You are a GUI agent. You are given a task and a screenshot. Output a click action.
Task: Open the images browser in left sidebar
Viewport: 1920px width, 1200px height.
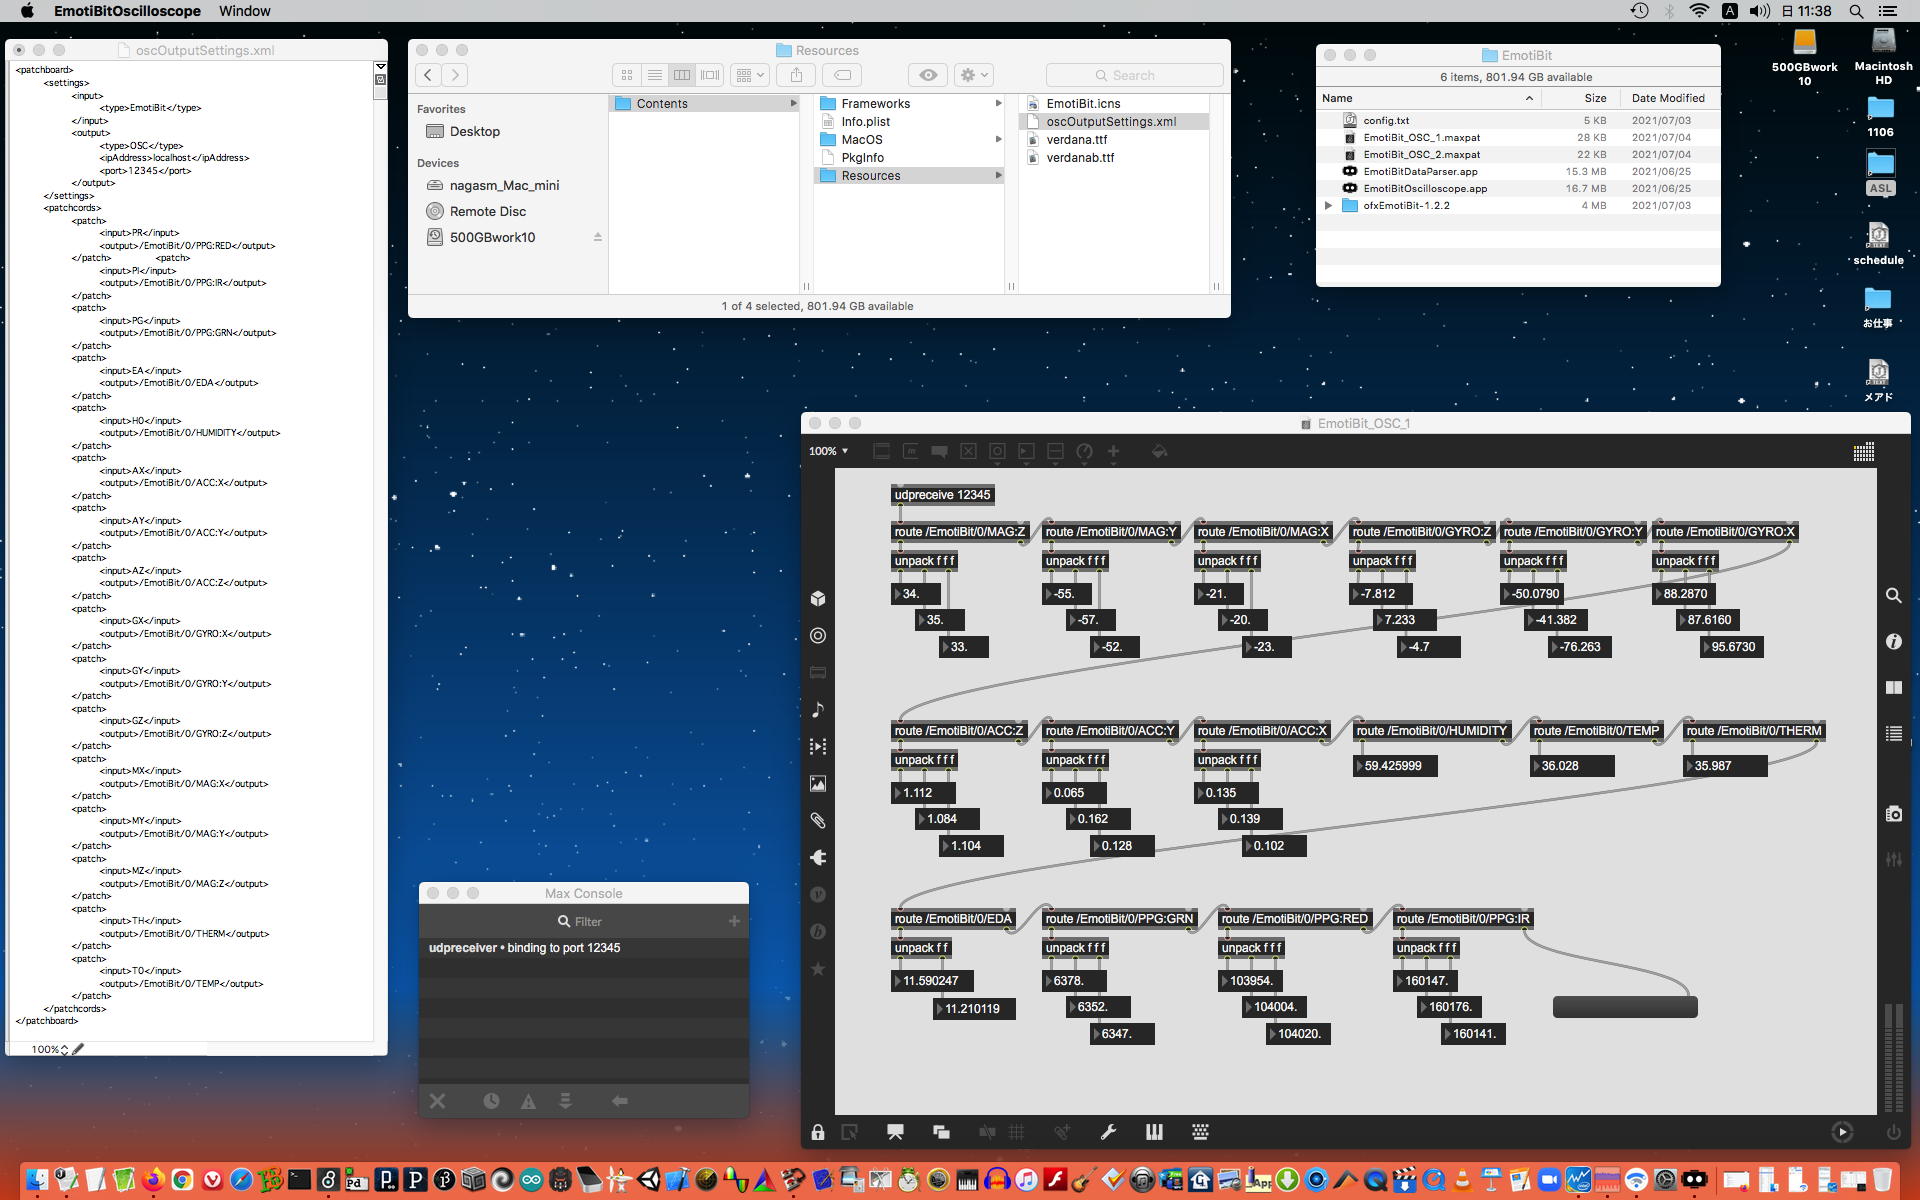[818, 783]
